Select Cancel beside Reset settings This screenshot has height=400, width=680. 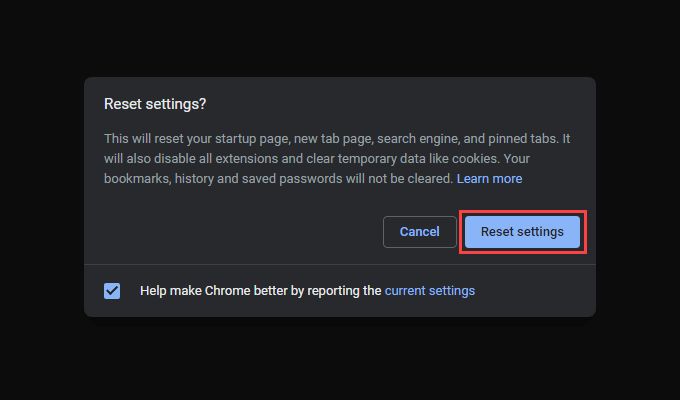pyautogui.click(x=420, y=232)
